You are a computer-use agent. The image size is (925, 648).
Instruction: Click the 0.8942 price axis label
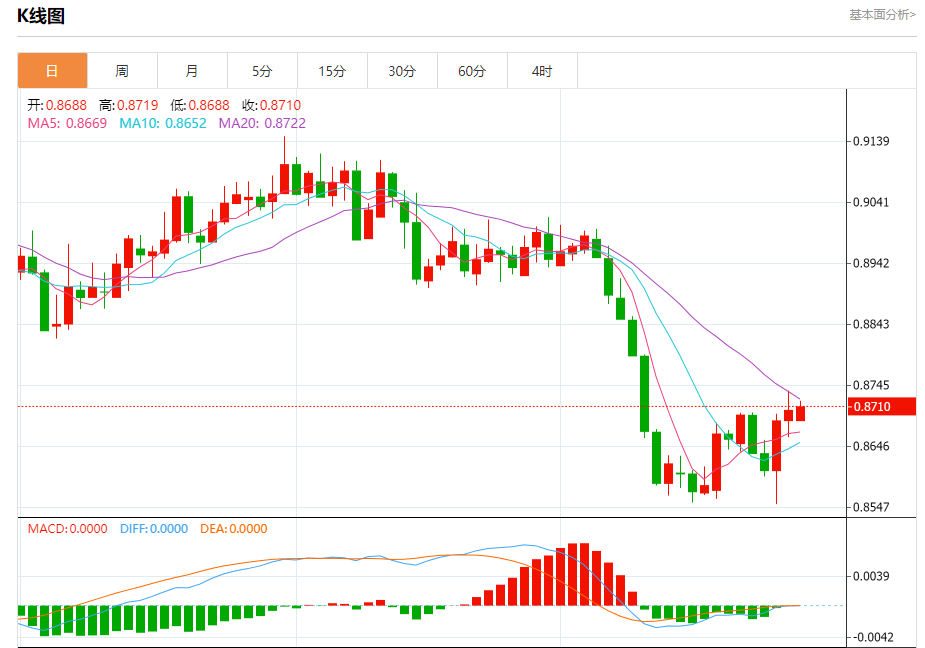871,263
